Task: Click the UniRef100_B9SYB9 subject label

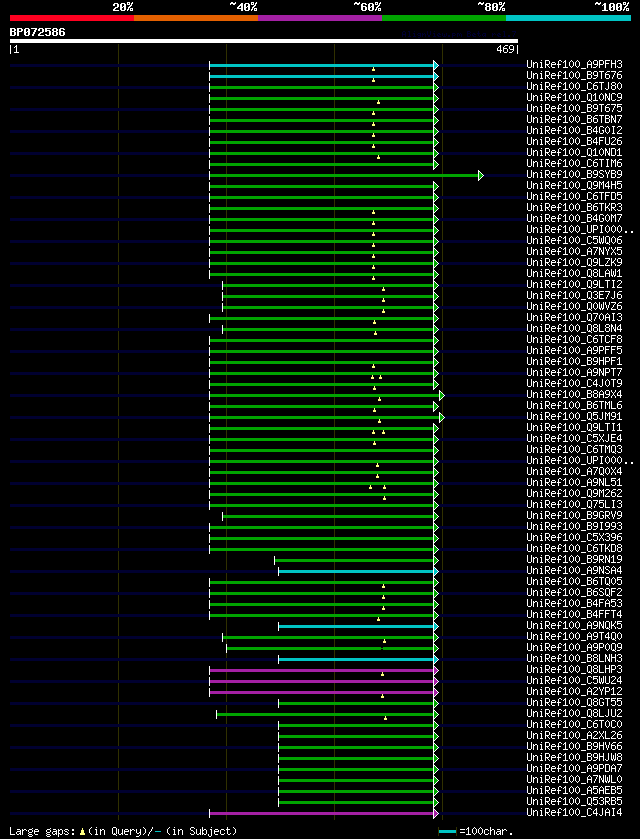Action: 574,174
